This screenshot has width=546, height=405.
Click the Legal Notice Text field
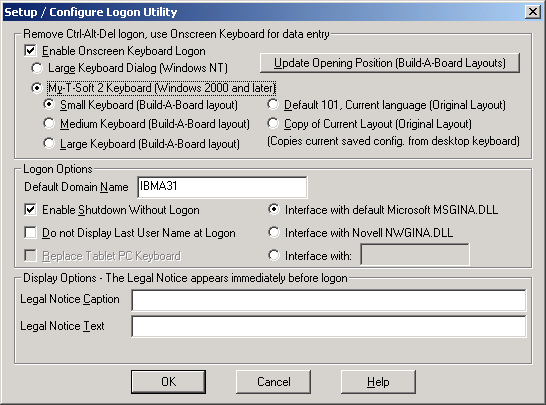[x=329, y=326]
